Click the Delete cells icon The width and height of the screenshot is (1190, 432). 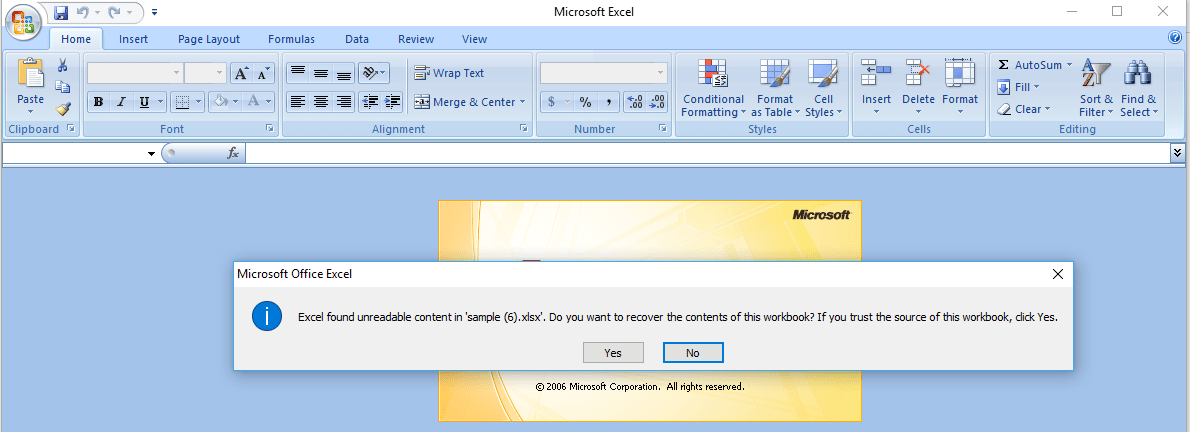tap(918, 74)
